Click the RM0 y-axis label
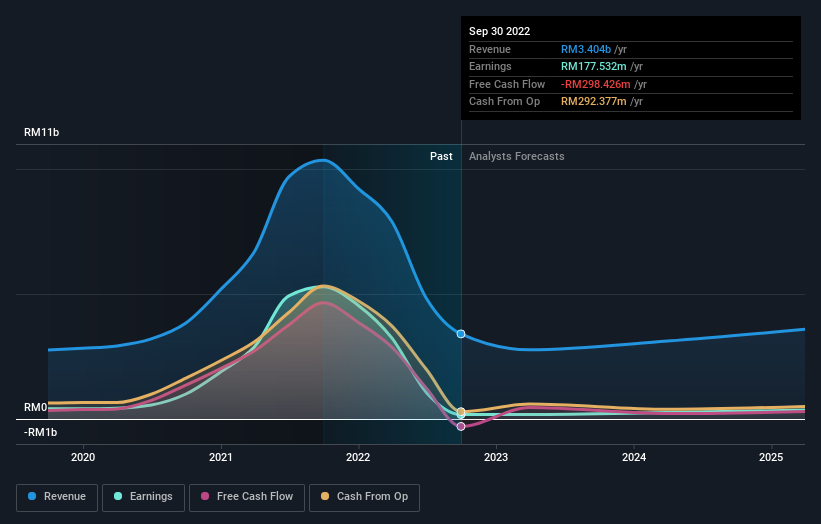The height and width of the screenshot is (524, 821). point(36,407)
